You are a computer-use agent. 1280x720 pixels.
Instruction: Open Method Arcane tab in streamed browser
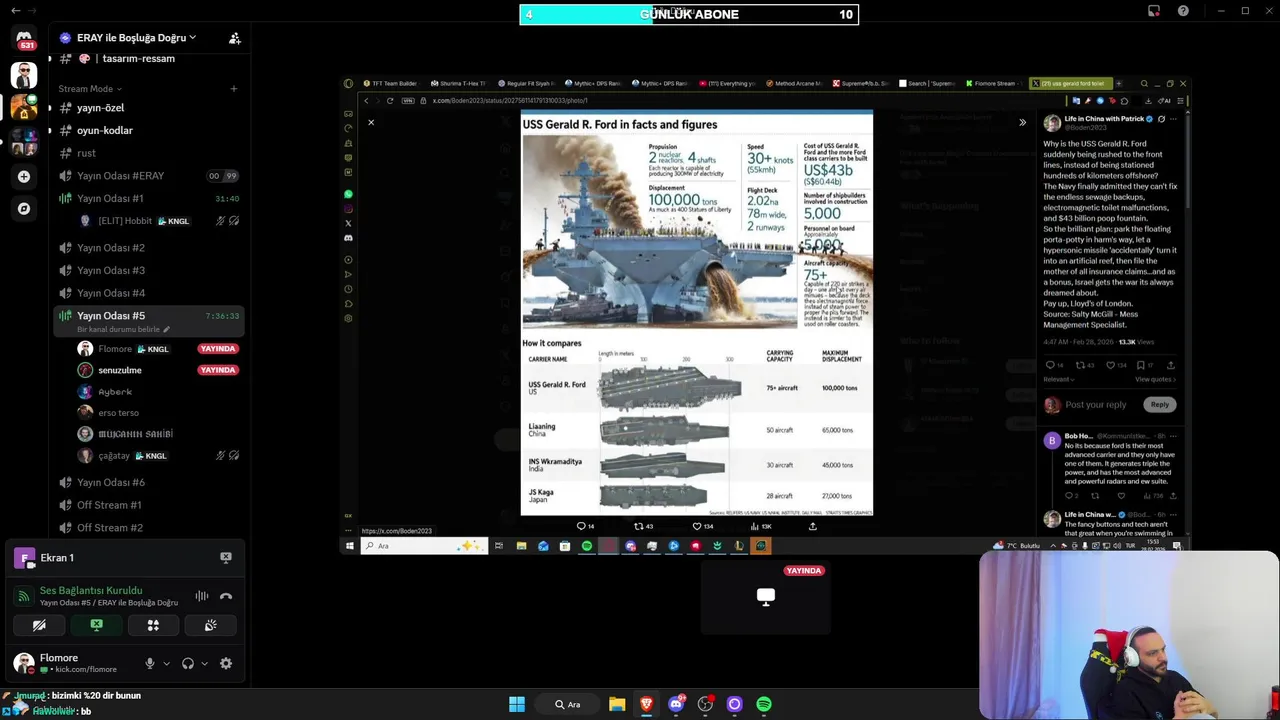coord(794,84)
